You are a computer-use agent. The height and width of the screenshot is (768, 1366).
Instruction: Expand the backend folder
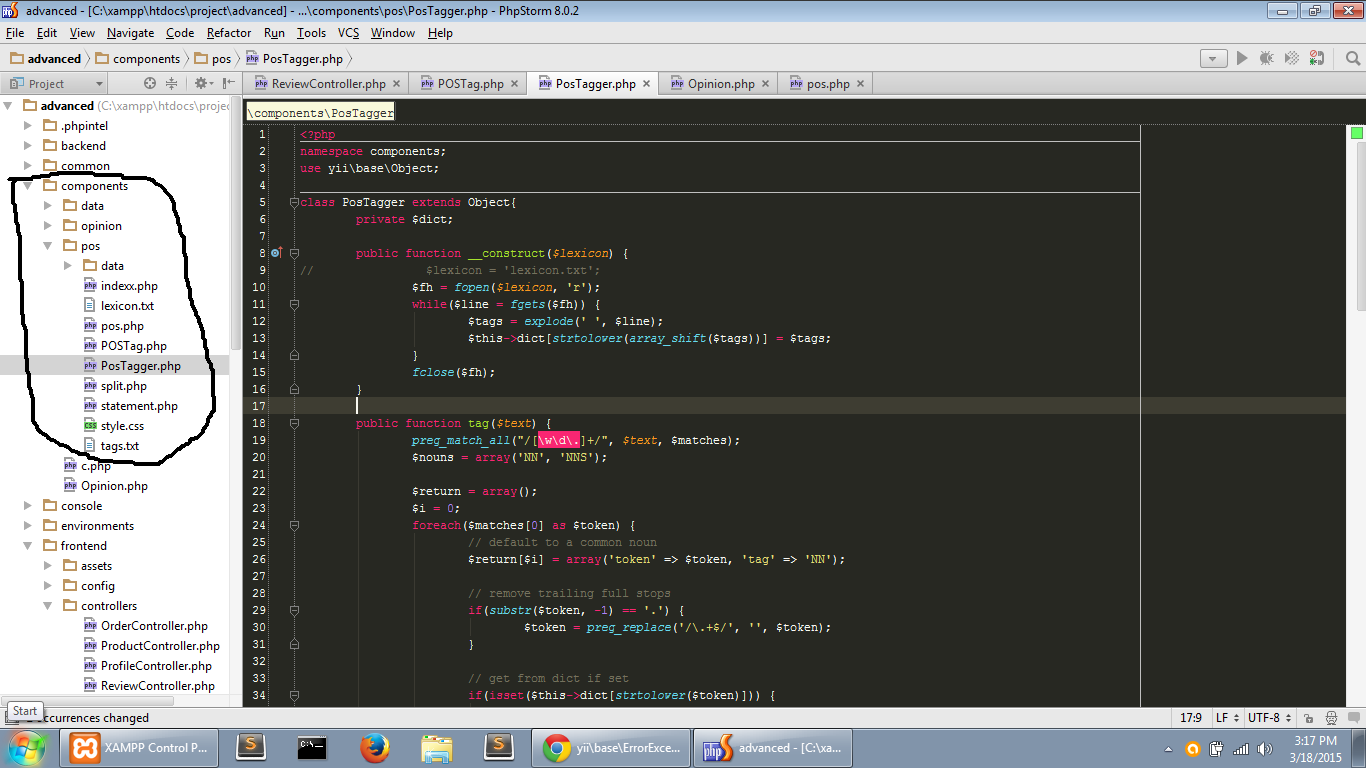click(28, 146)
